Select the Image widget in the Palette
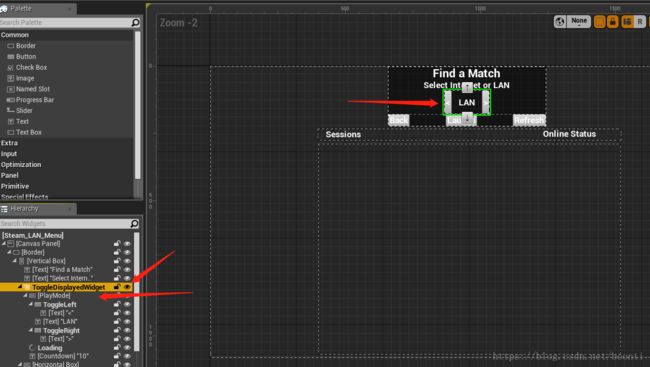 pyautogui.click(x=25, y=78)
